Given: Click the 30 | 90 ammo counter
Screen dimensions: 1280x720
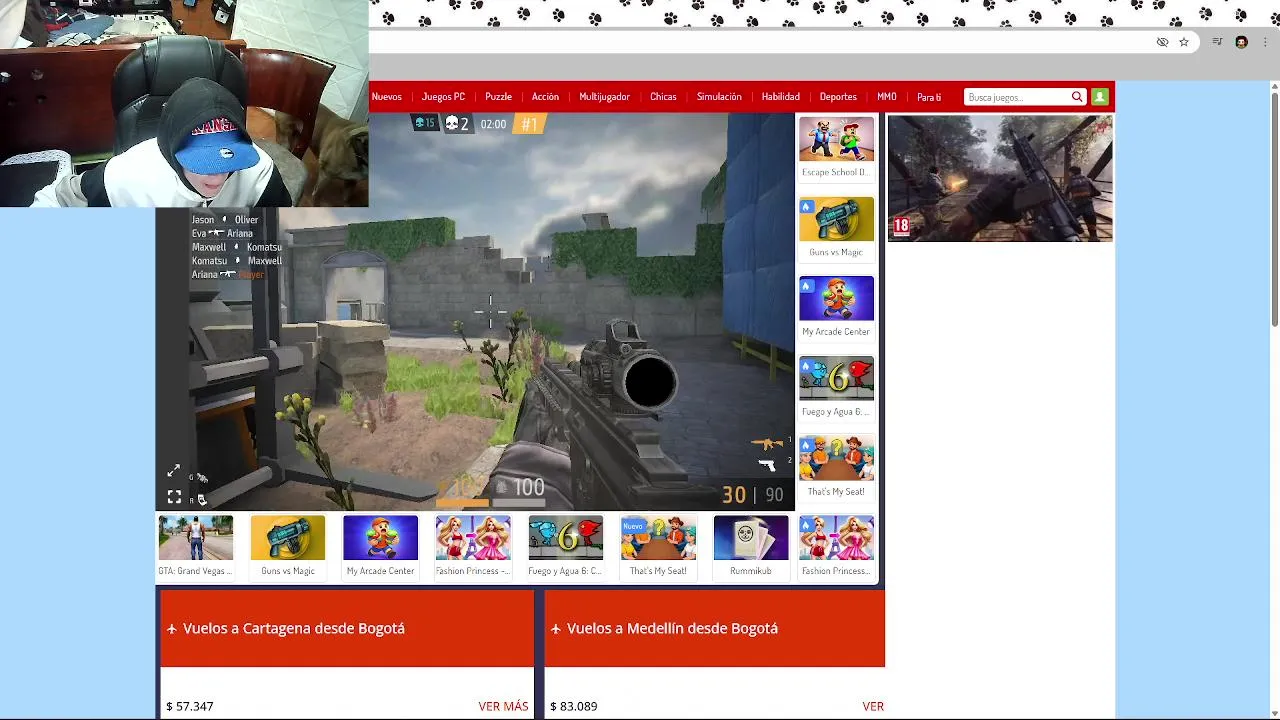Looking at the screenshot, I should [x=753, y=495].
